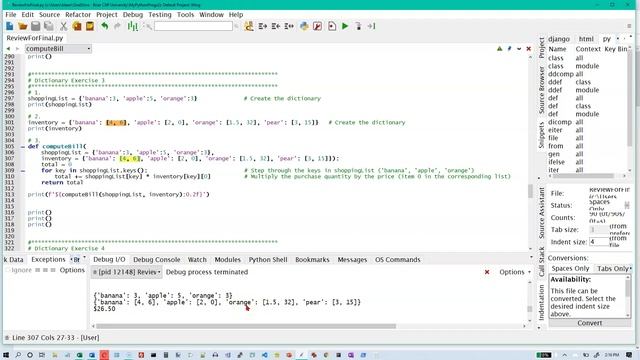This screenshot has width=640, height=360.
Task: Open the Call Stack vertical tab
Action: (x=542, y=261)
